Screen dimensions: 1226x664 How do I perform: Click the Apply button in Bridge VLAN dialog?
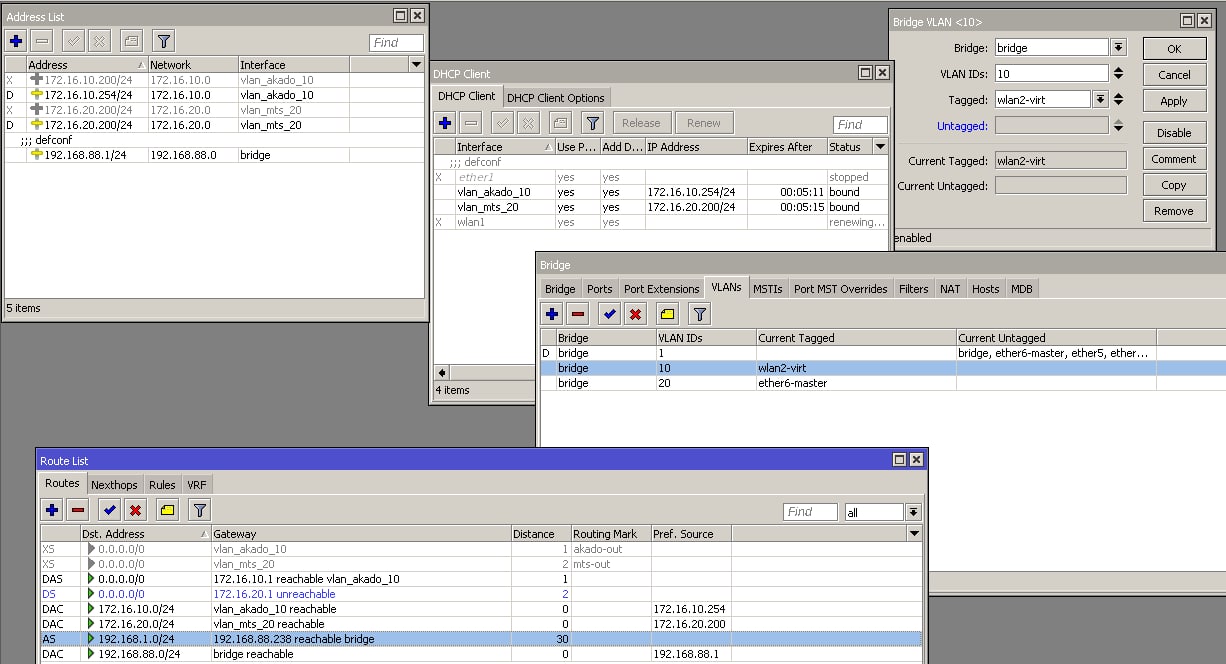pos(1173,101)
